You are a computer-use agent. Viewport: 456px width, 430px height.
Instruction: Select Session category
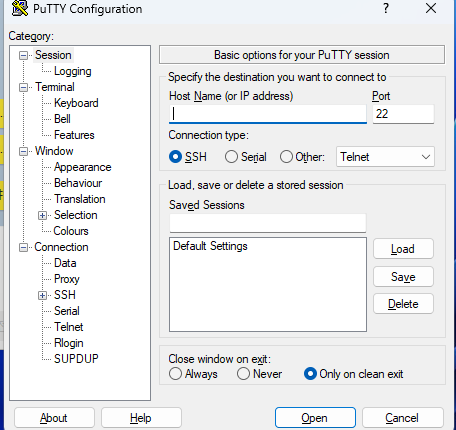pyautogui.click(x=53, y=55)
